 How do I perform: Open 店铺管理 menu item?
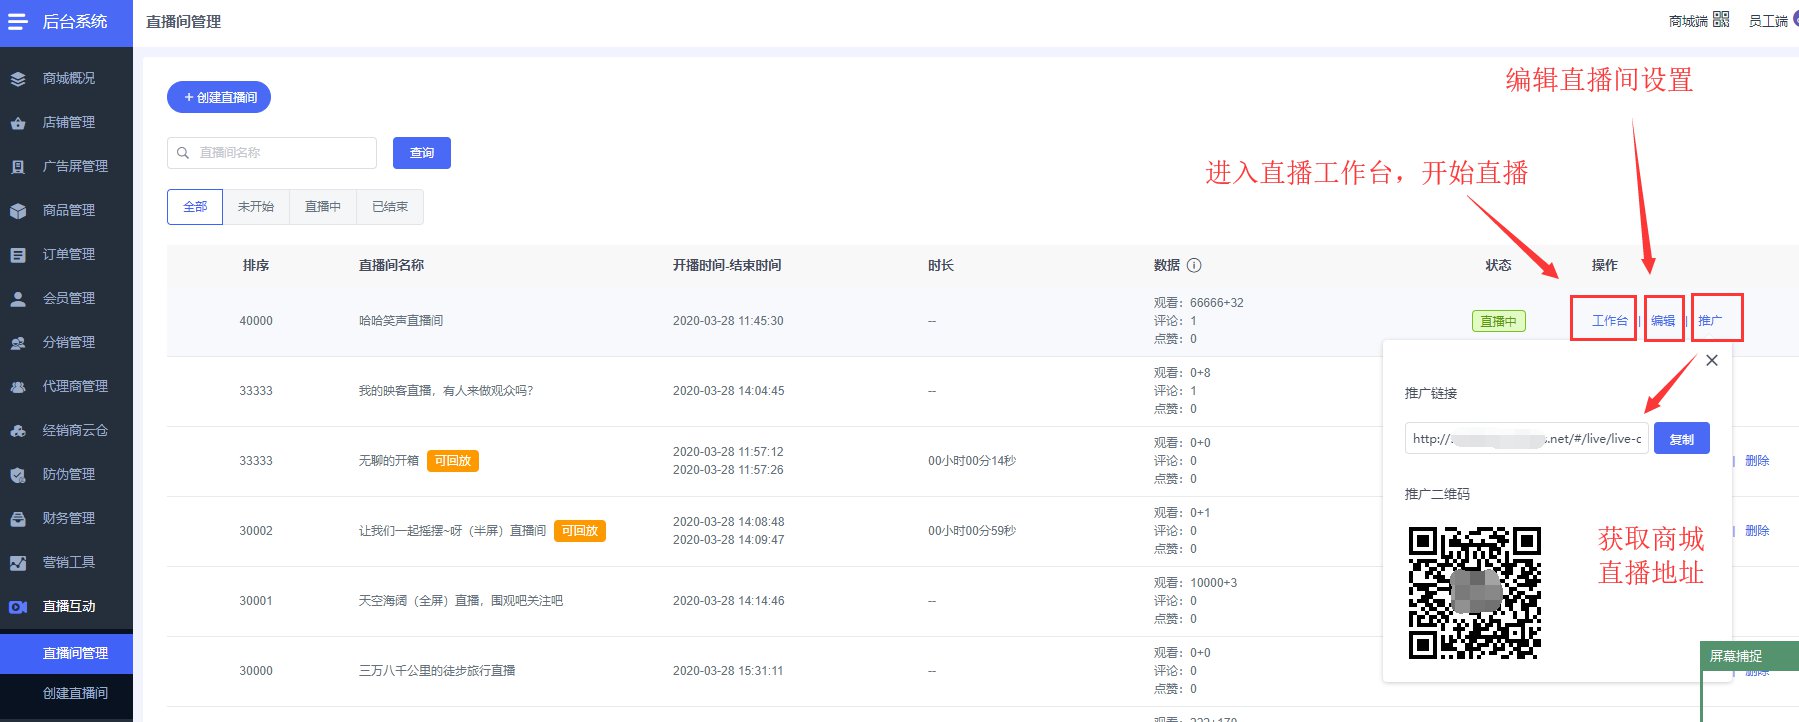tap(66, 122)
